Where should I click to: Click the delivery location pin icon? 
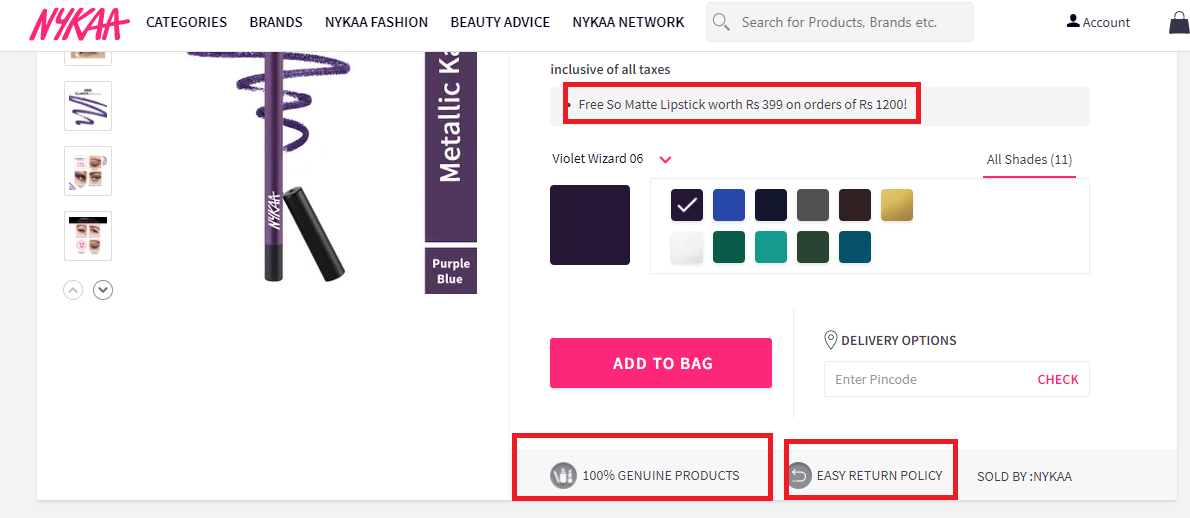click(830, 340)
